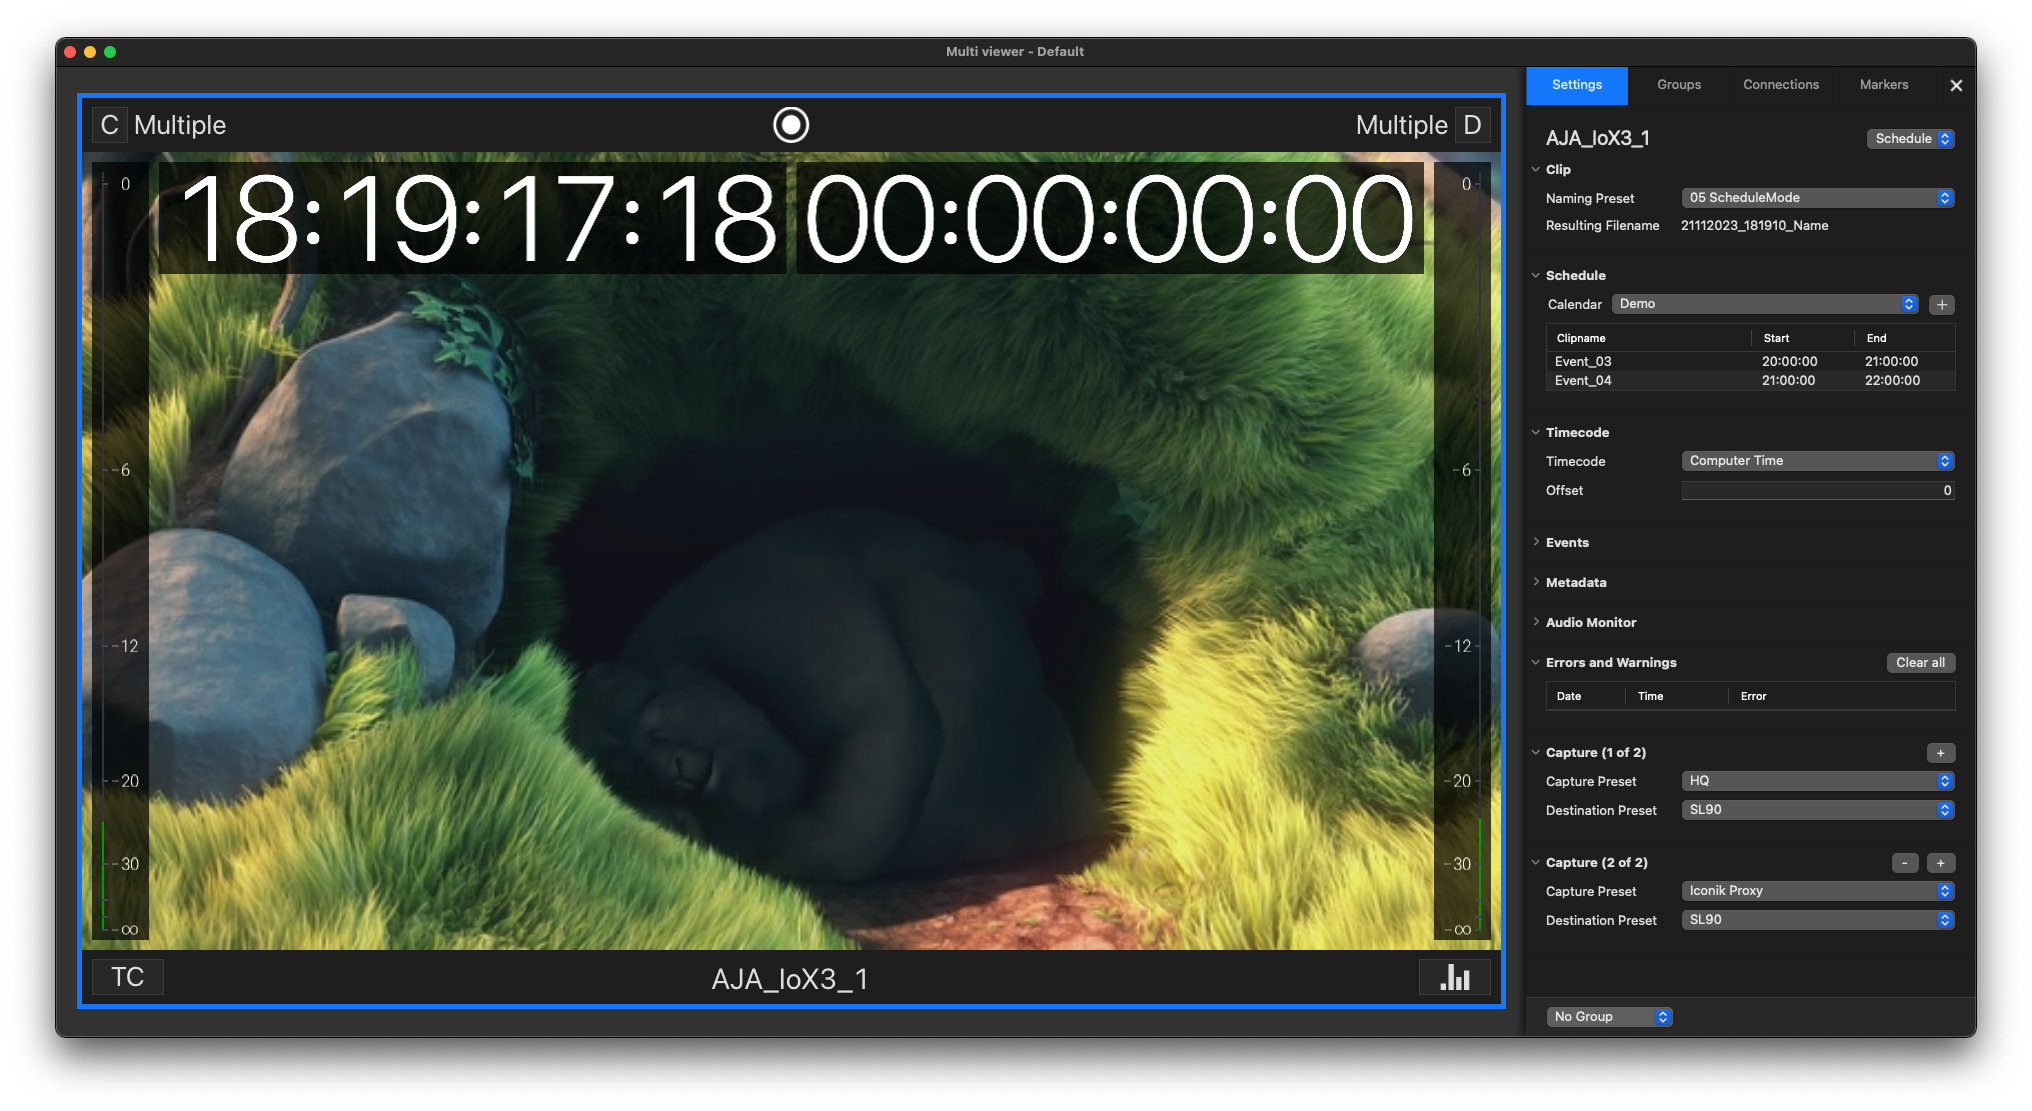The height and width of the screenshot is (1111, 2032).
Task: Add a new calendar with plus button
Action: [x=1942, y=305]
